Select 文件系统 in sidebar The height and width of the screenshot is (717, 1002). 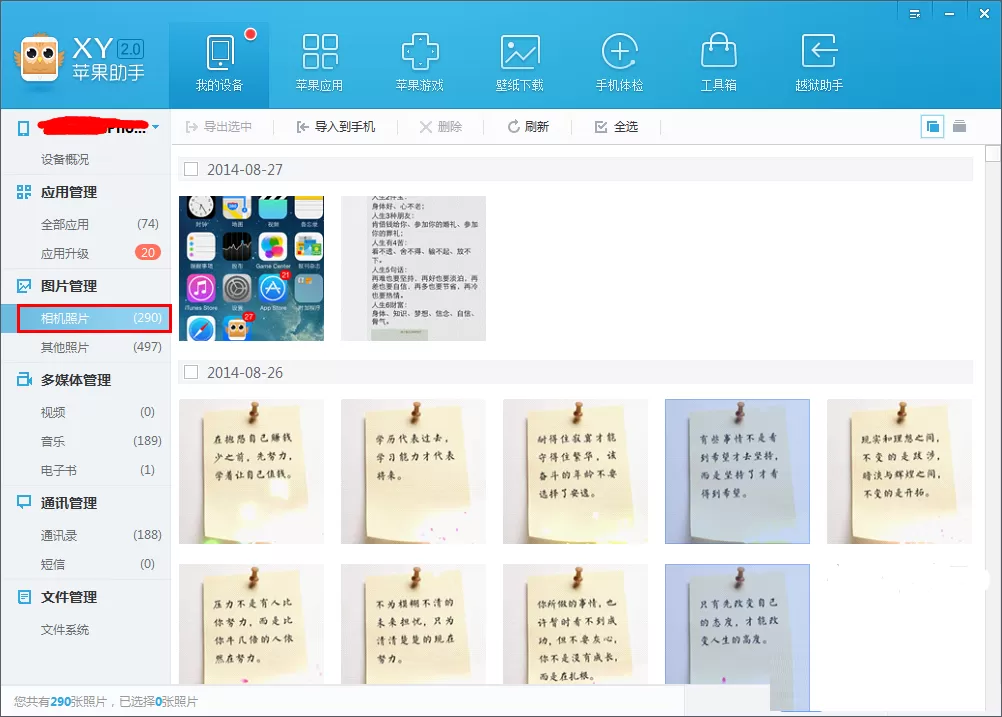click(x=65, y=629)
